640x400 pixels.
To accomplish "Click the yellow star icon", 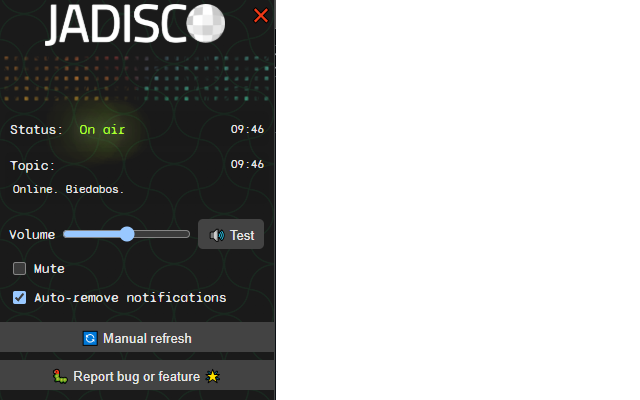I will (x=213, y=376).
